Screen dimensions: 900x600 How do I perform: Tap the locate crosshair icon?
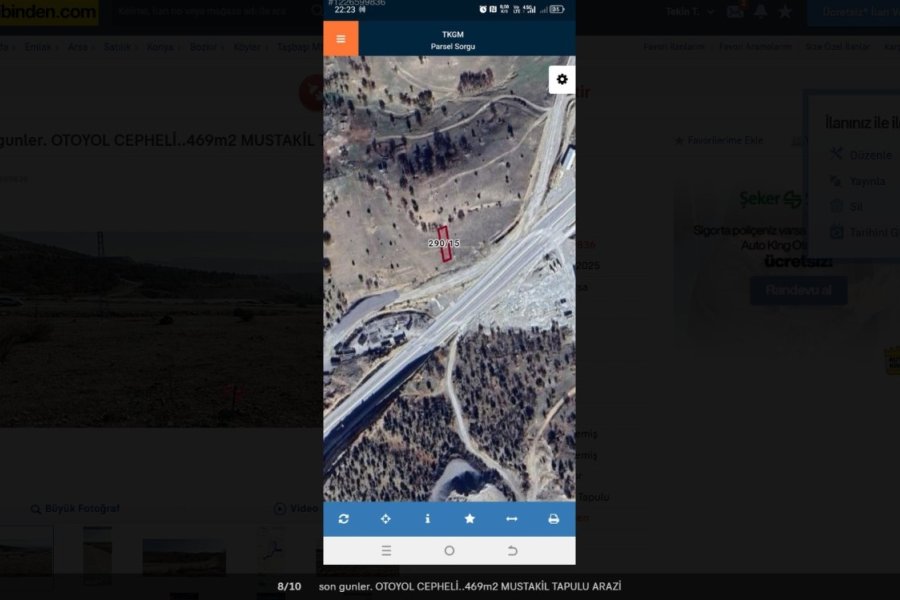tap(386, 519)
